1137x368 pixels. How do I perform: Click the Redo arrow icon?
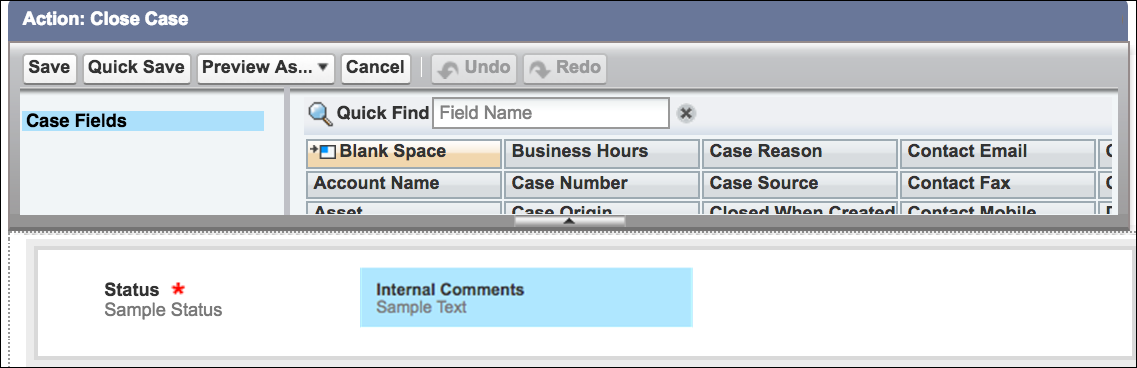pos(540,68)
